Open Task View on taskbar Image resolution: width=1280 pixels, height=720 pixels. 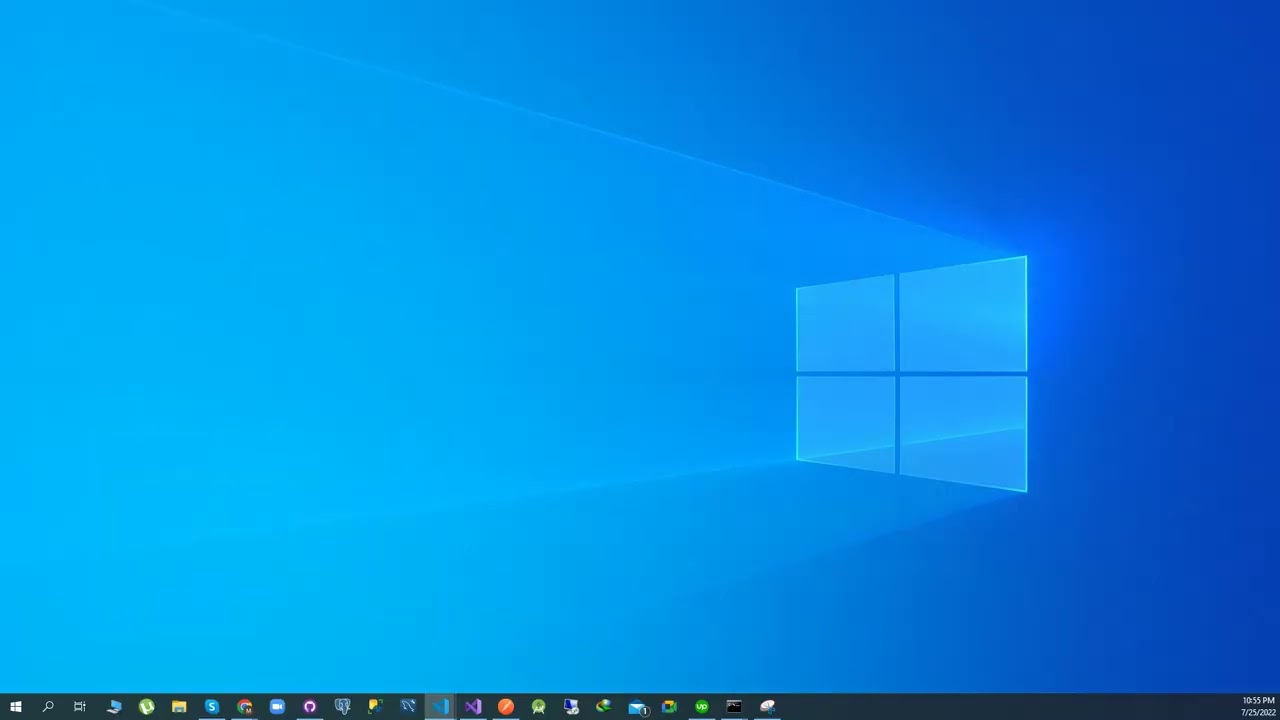click(x=80, y=707)
